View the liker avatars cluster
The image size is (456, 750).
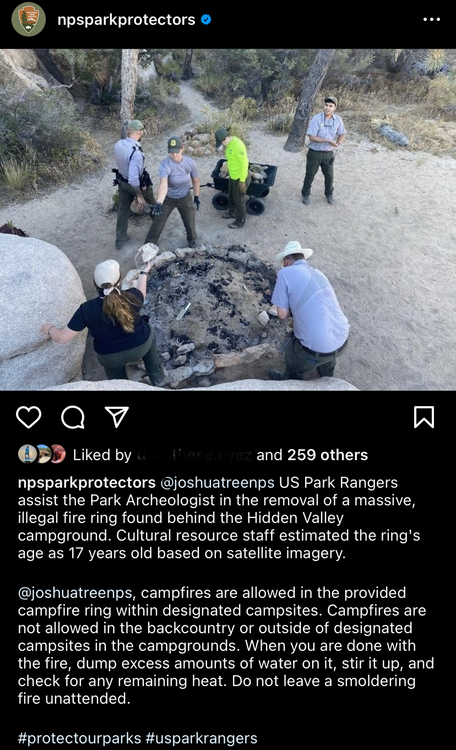pyautogui.click(x=42, y=454)
